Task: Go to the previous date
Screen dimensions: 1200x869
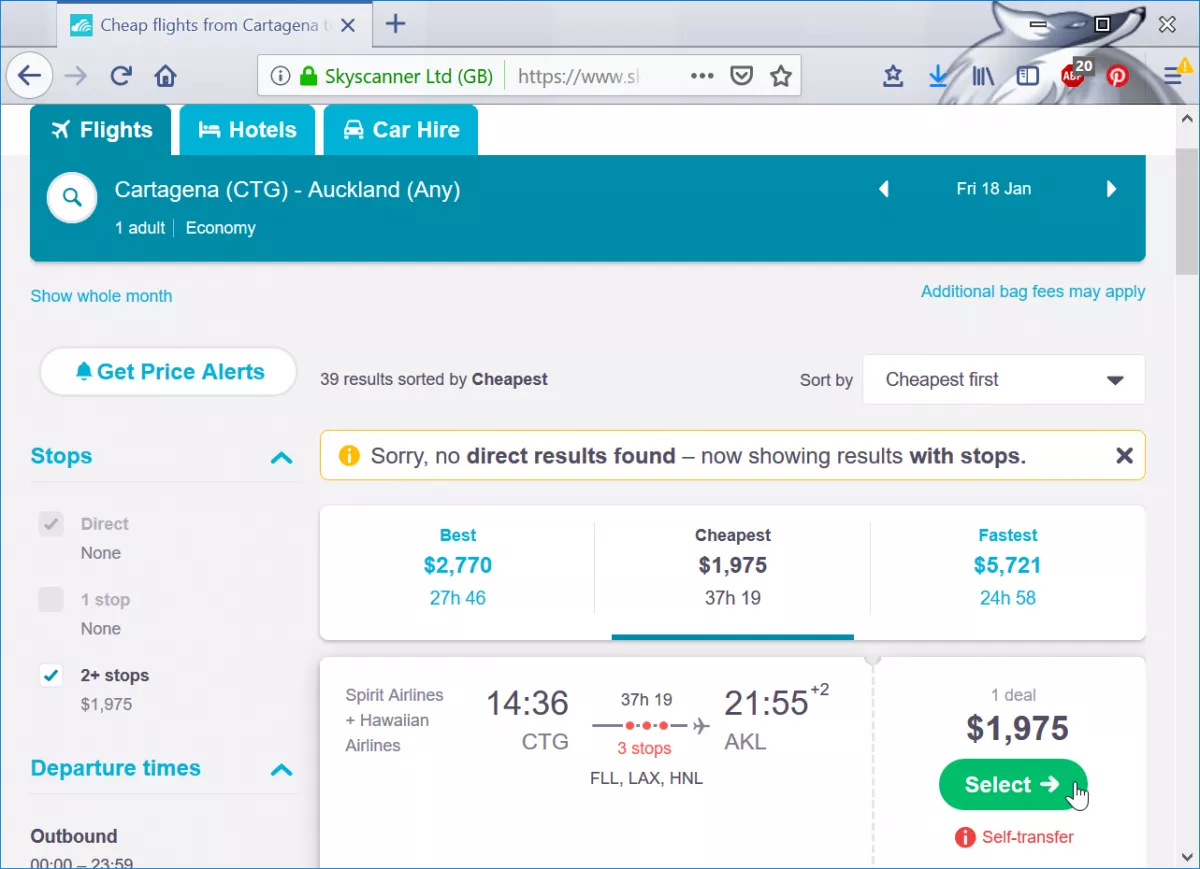Action: 883,189
